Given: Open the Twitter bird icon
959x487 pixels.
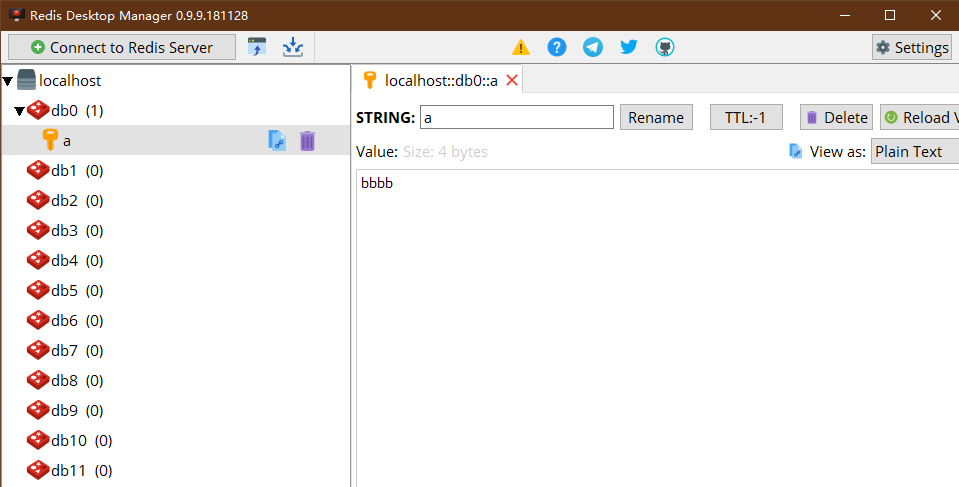Looking at the screenshot, I should (629, 47).
